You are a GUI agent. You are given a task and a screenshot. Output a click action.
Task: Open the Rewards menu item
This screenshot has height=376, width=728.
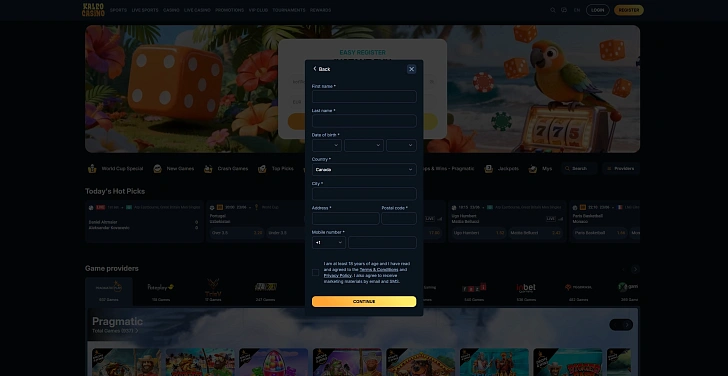click(320, 10)
